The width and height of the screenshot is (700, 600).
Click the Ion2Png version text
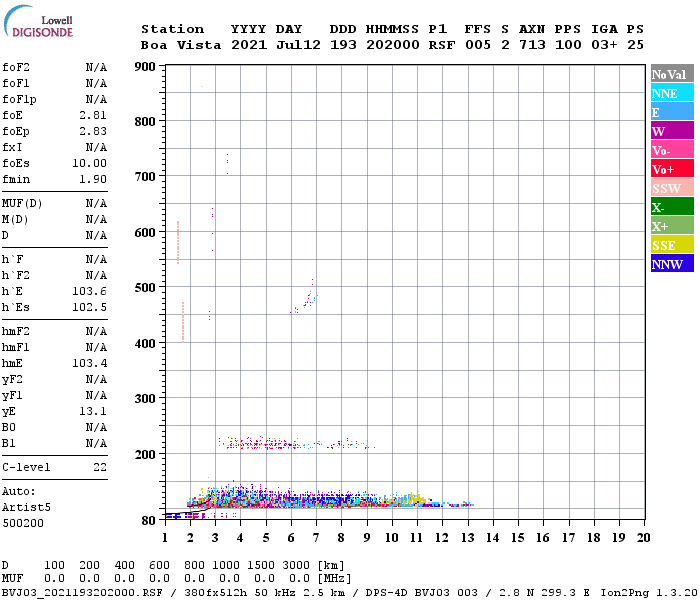pyautogui.click(x=649, y=593)
